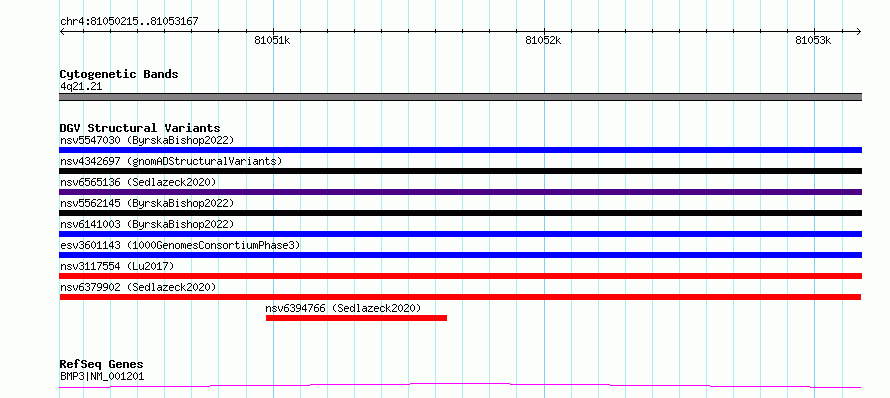The height and width of the screenshot is (398, 890).
Task: Click the 81051k ruler label
Action: pos(272,40)
